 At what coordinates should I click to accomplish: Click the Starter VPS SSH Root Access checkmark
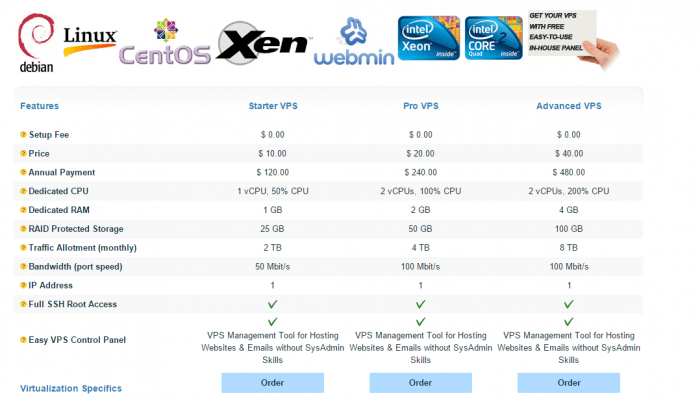272,304
